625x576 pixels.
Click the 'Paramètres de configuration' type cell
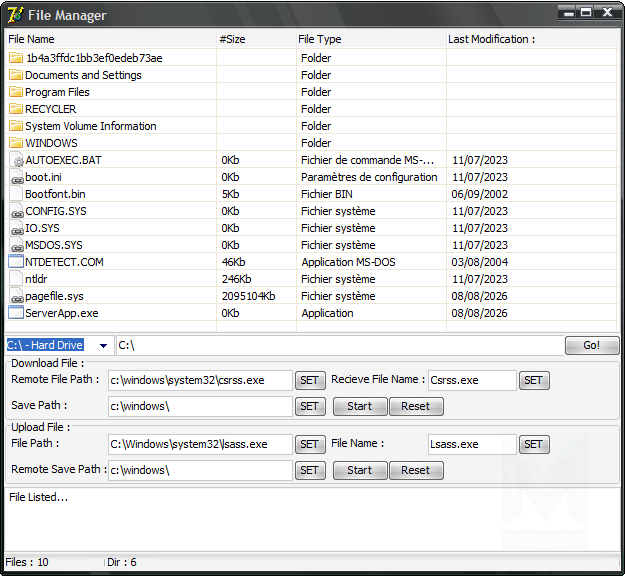coord(369,177)
